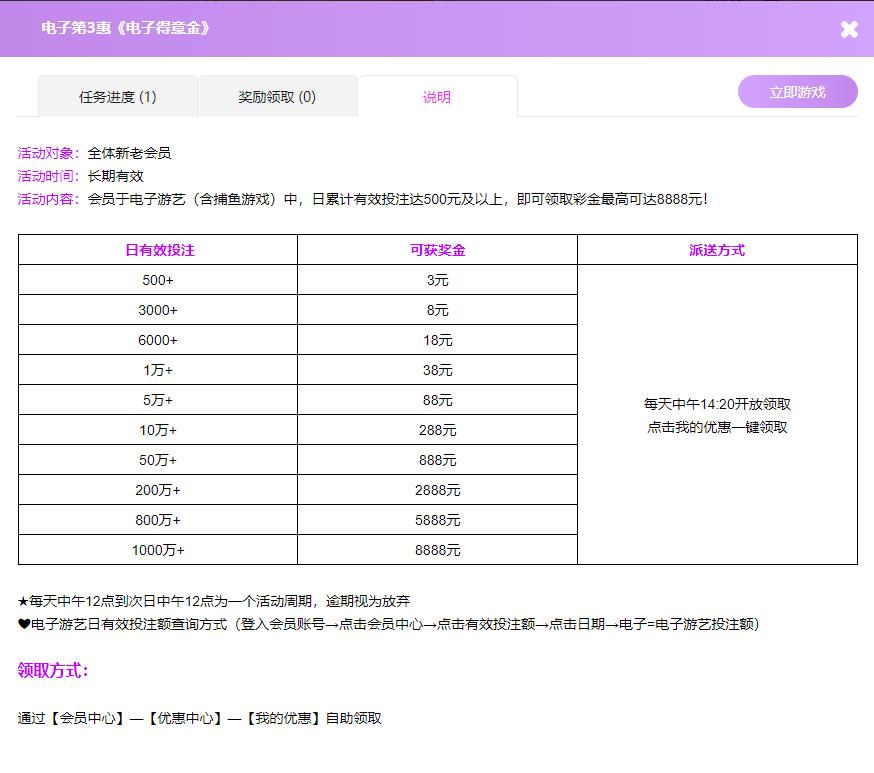Screen dimensions: 874x773
Task: Click the 1万+ row in the table
Action: coord(158,370)
